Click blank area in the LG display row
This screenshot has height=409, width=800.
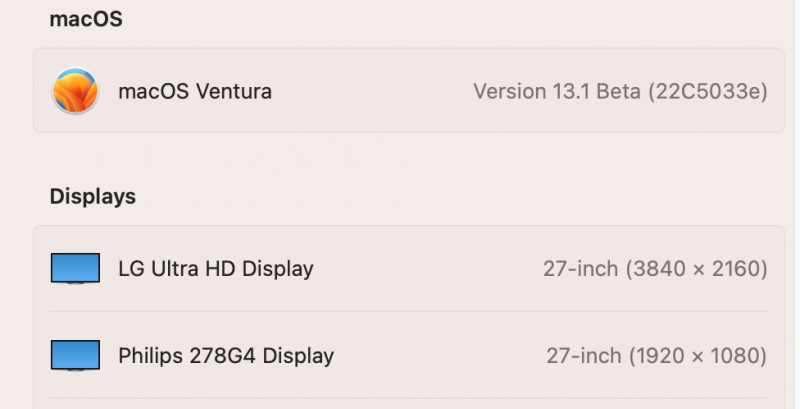click(420, 268)
